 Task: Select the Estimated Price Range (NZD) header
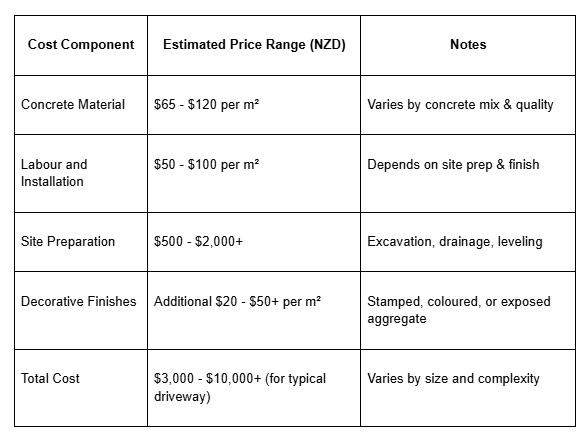click(254, 45)
